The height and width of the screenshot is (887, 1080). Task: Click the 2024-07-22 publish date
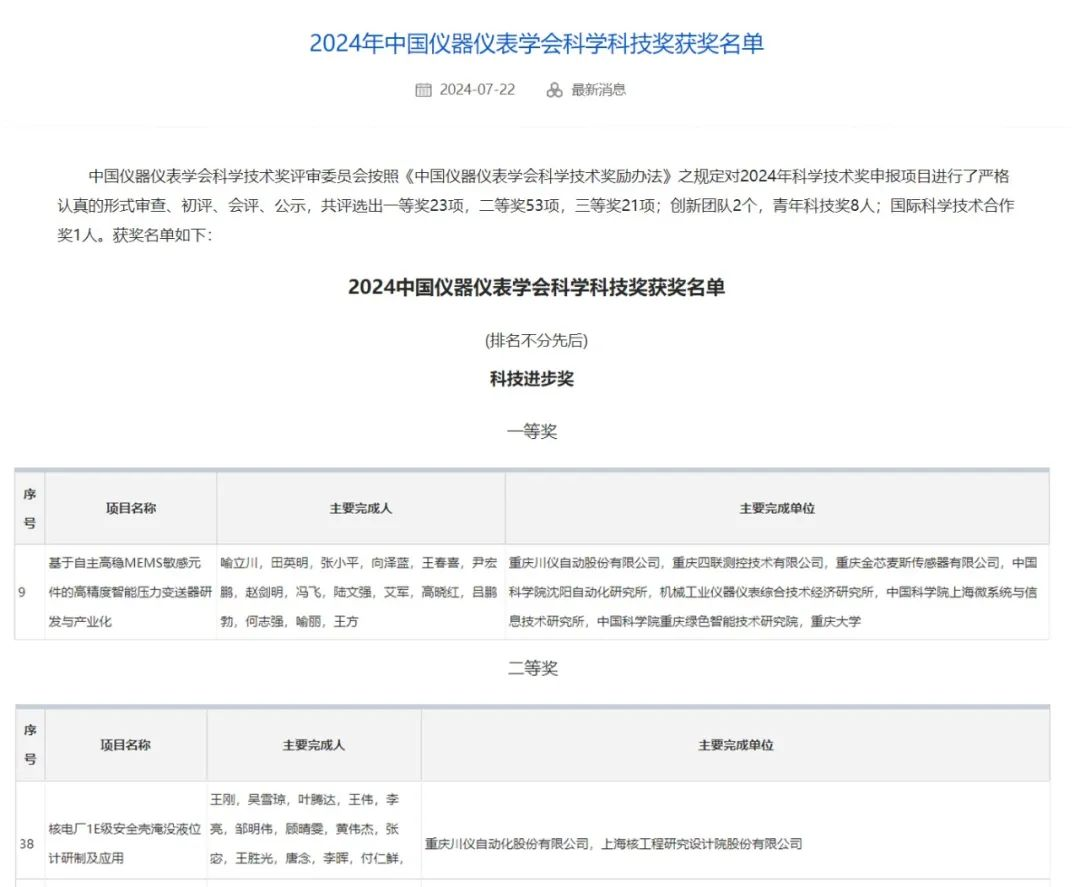477,90
